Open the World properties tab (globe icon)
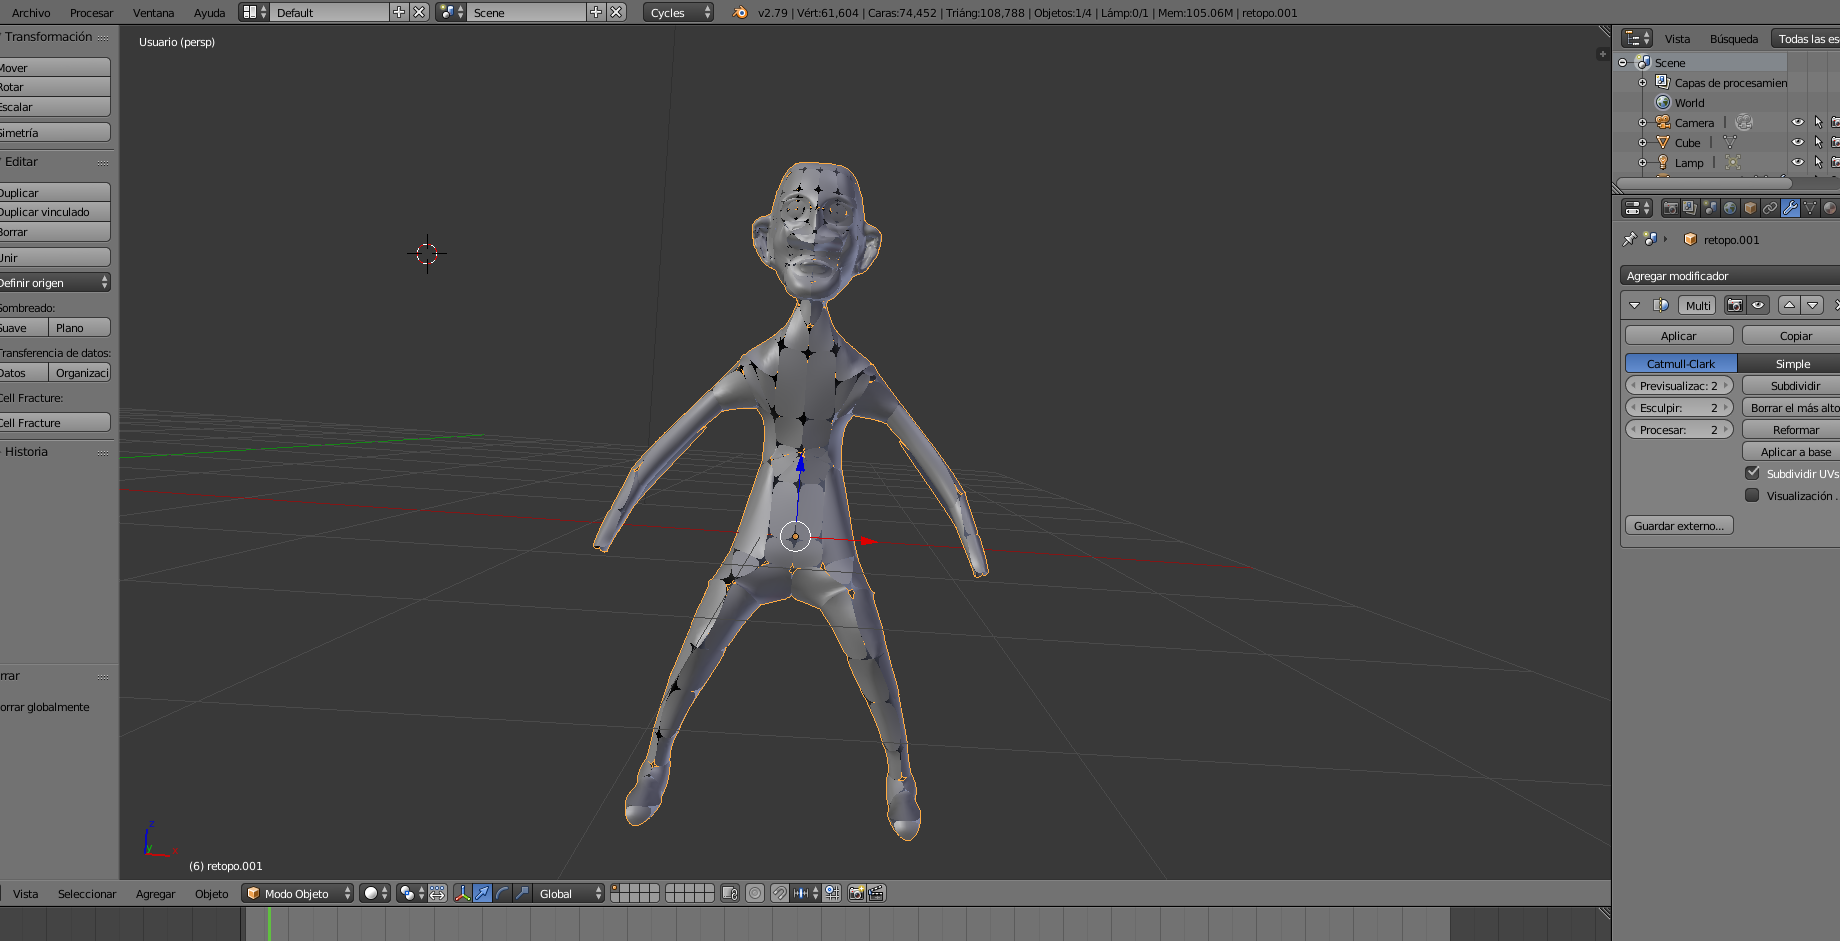 [1730, 208]
